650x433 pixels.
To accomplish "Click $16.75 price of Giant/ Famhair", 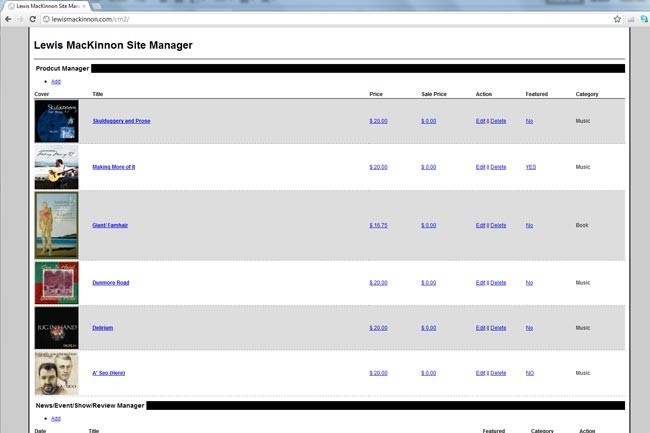I will pyautogui.click(x=378, y=225).
